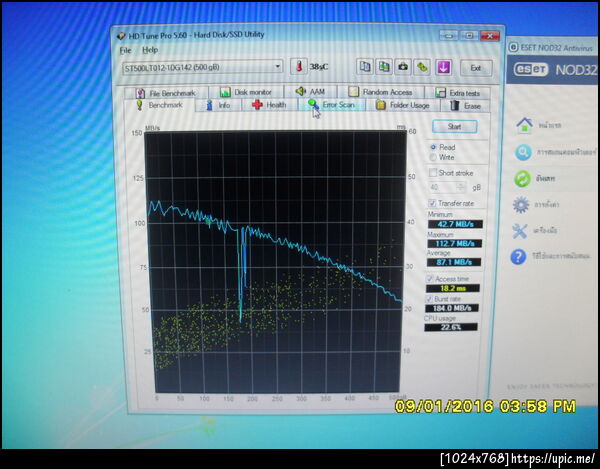Open the File menu
This screenshot has height=469, width=600.
pyautogui.click(x=125, y=50)
